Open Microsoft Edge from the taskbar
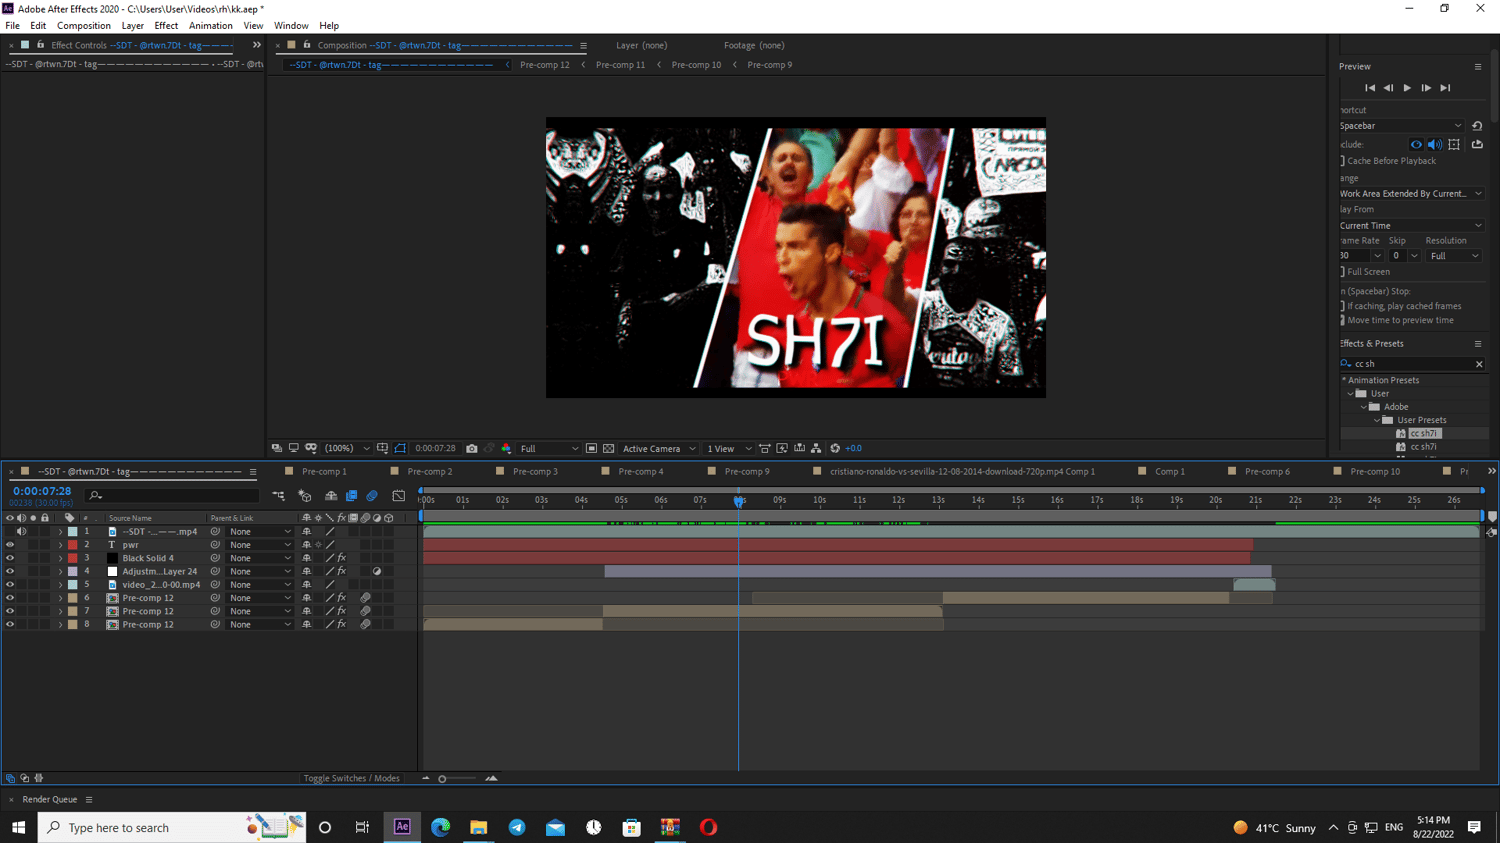The height and width of the screenshot is (843, 1500). 440,827
